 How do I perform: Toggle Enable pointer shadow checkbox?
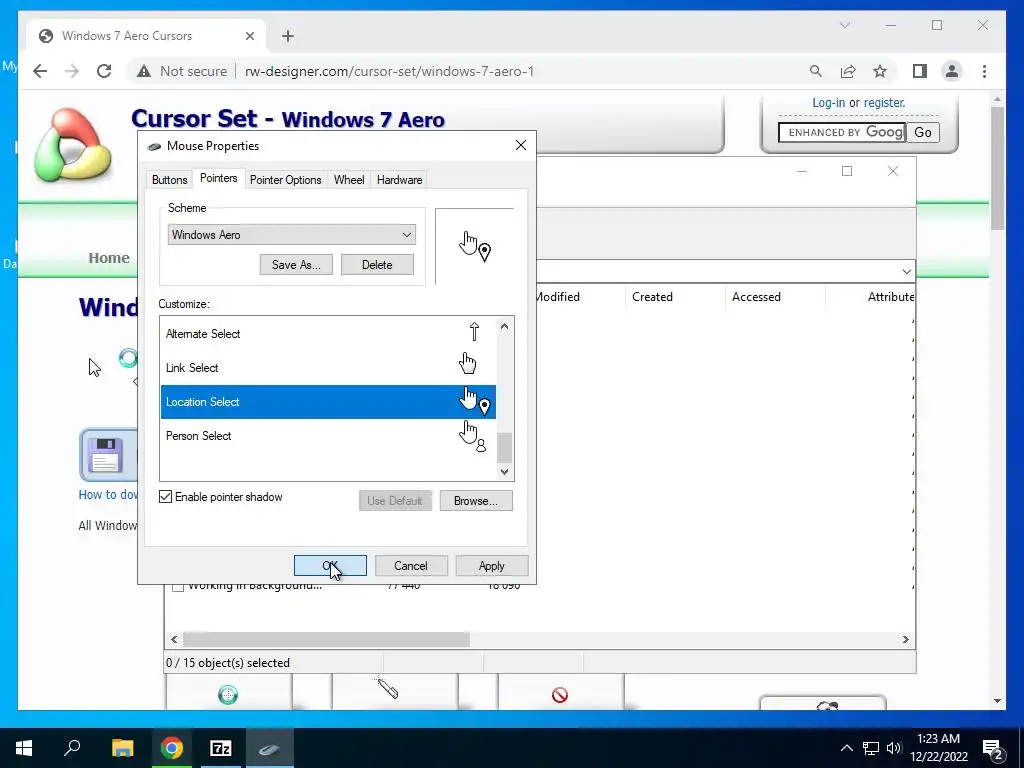(x=166, y=497)
